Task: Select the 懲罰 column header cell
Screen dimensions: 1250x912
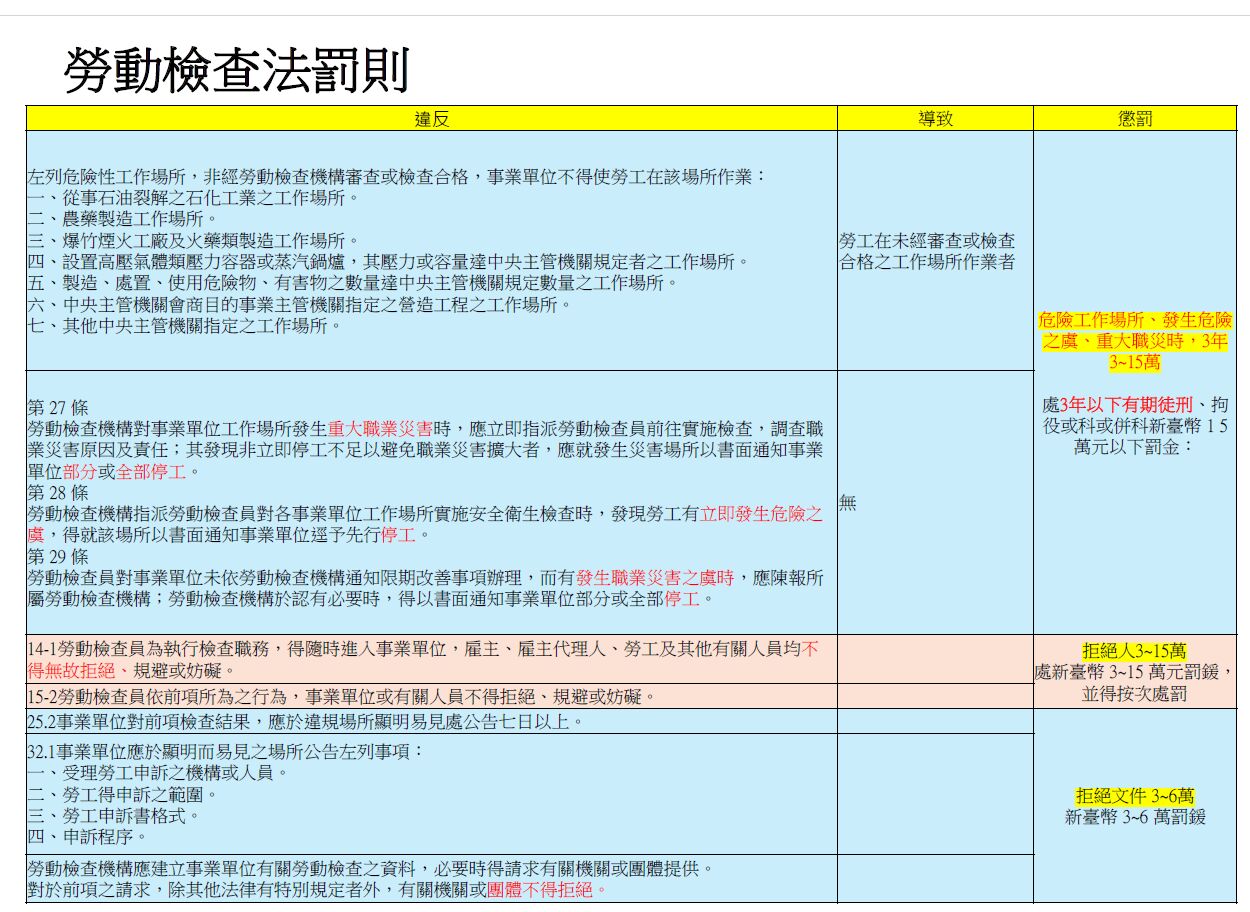Action: (x=1134, y=119)
